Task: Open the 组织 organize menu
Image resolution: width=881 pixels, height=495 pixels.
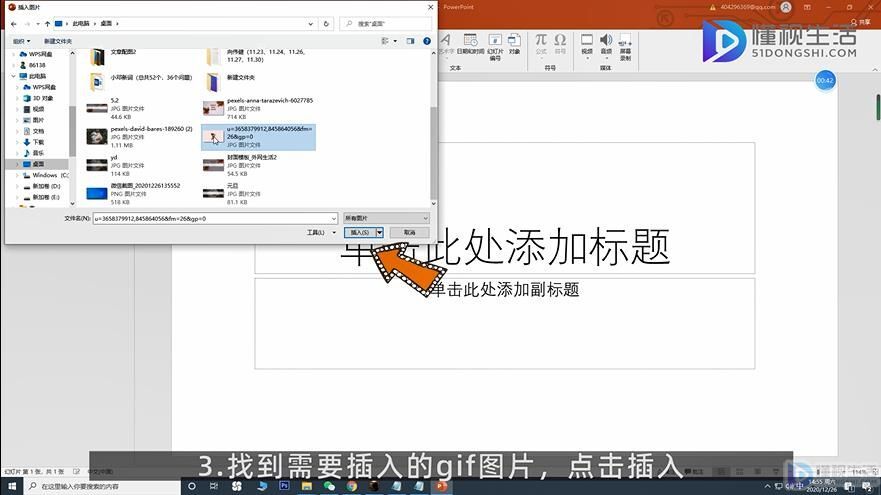Action: pos(21,41)
